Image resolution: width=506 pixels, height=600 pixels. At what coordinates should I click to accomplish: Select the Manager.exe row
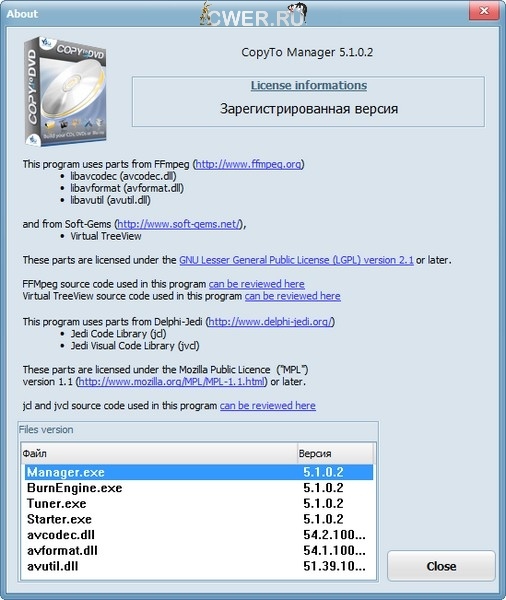point(199,472)
